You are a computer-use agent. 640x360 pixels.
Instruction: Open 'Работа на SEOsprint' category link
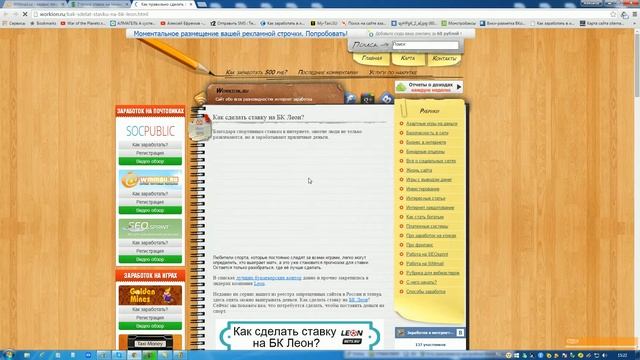pyautogui.click(x=427, y=254)
